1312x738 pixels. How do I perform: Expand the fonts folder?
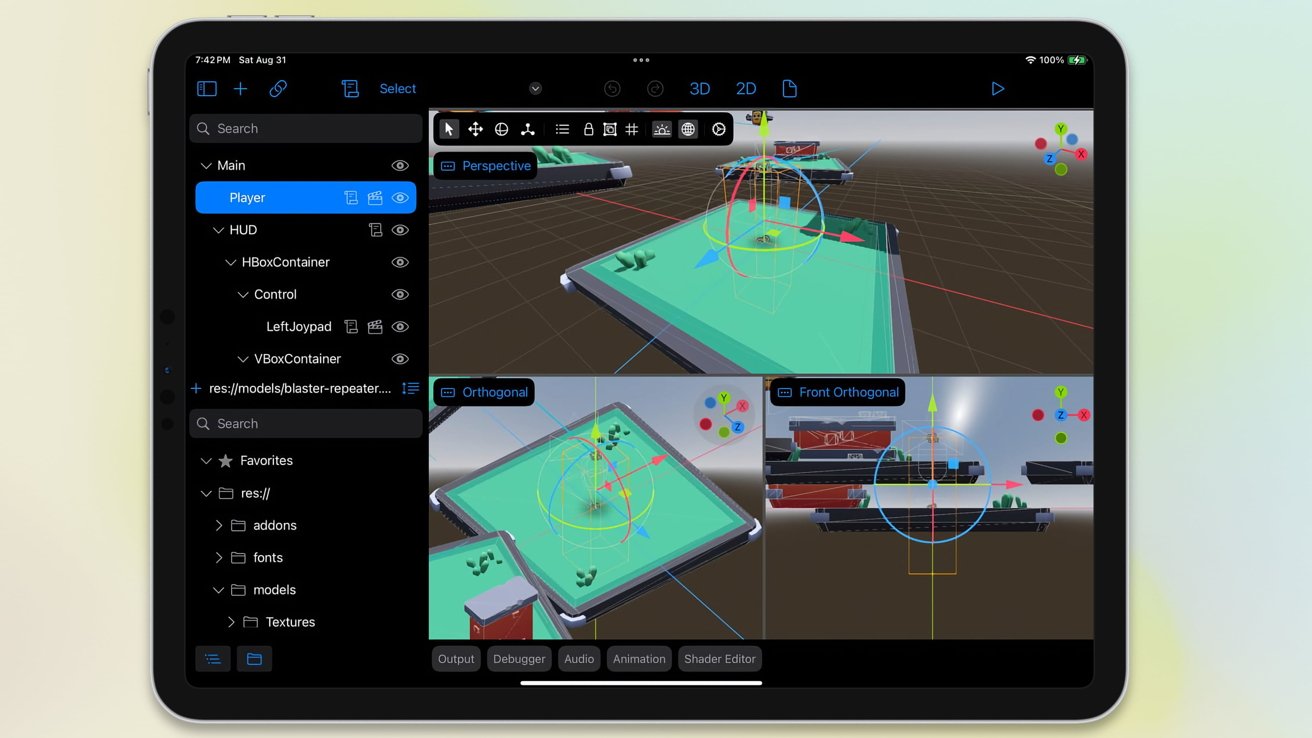click(x=219, y=558)
